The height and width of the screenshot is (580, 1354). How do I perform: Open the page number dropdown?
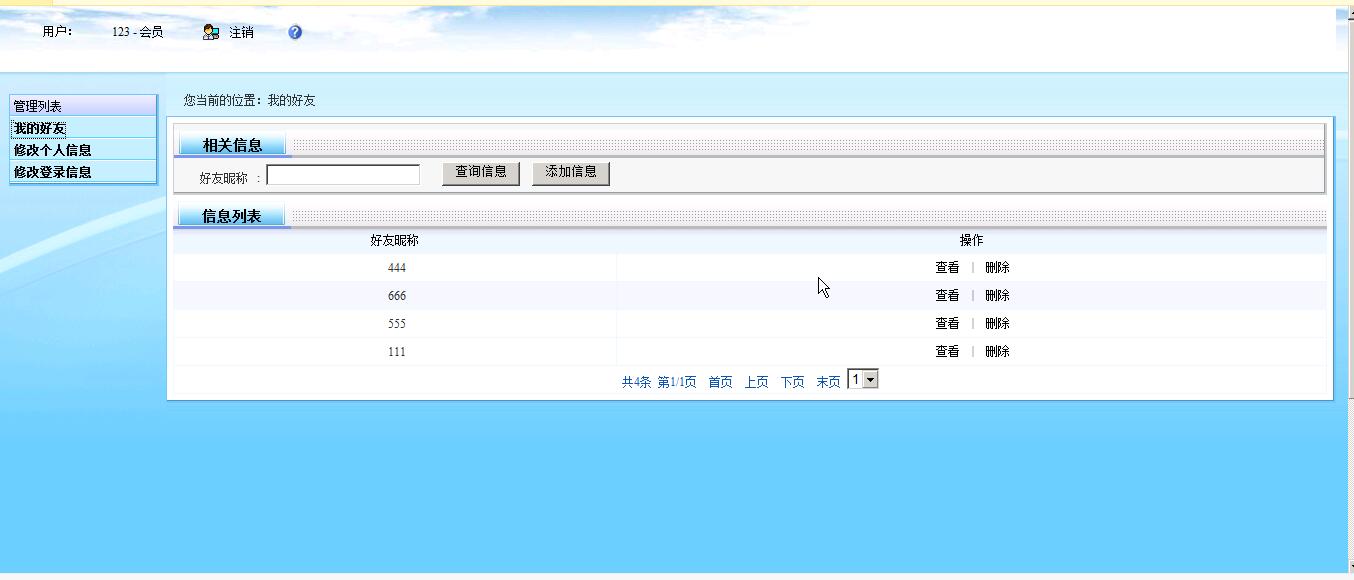coord(863,379)
